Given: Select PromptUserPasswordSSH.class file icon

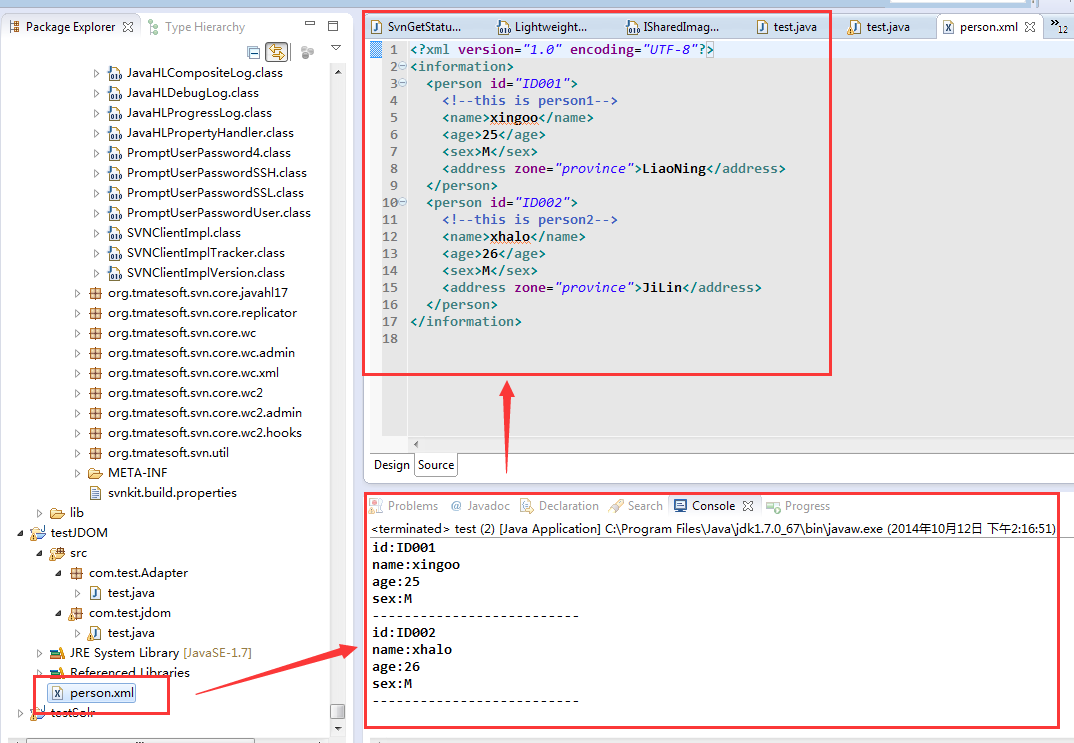Looking at the screenshot, I should click(115, 173).
